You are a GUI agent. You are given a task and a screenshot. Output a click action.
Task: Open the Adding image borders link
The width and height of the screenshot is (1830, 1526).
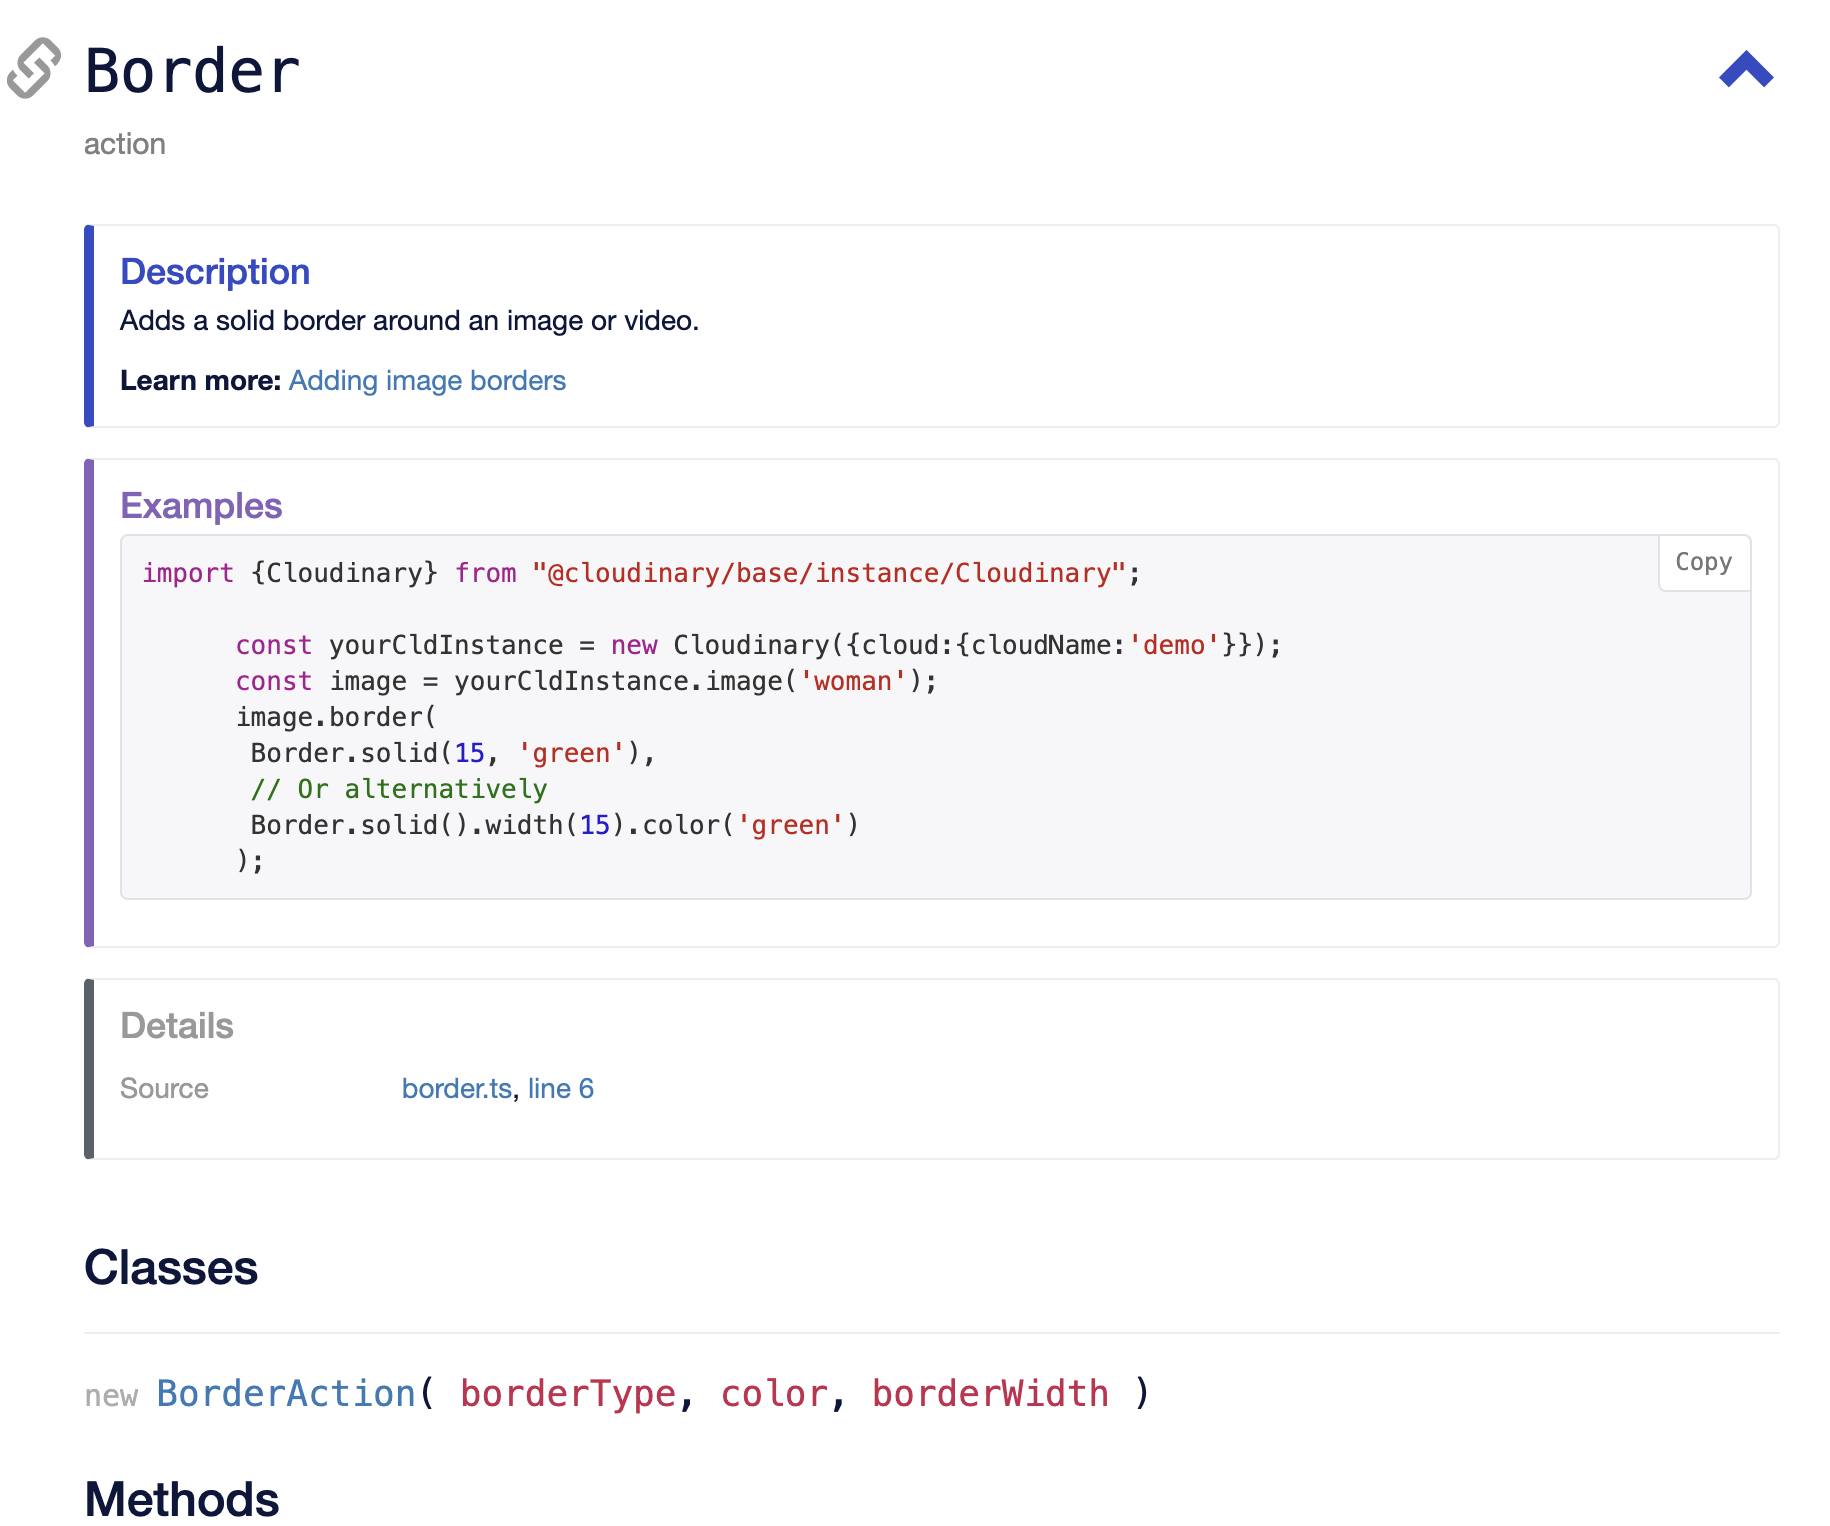click(x=427, y=381)
